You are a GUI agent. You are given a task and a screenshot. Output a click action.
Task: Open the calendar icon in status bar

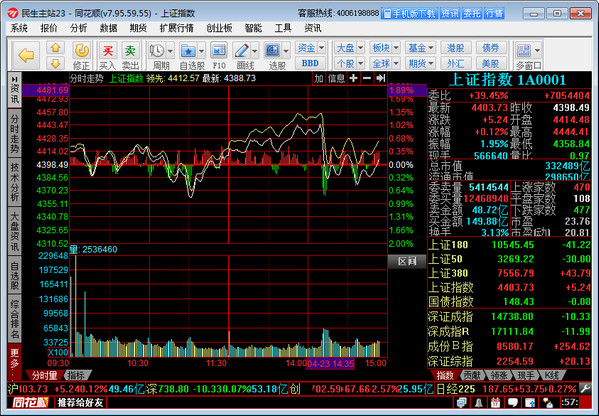tap(495, 402)
